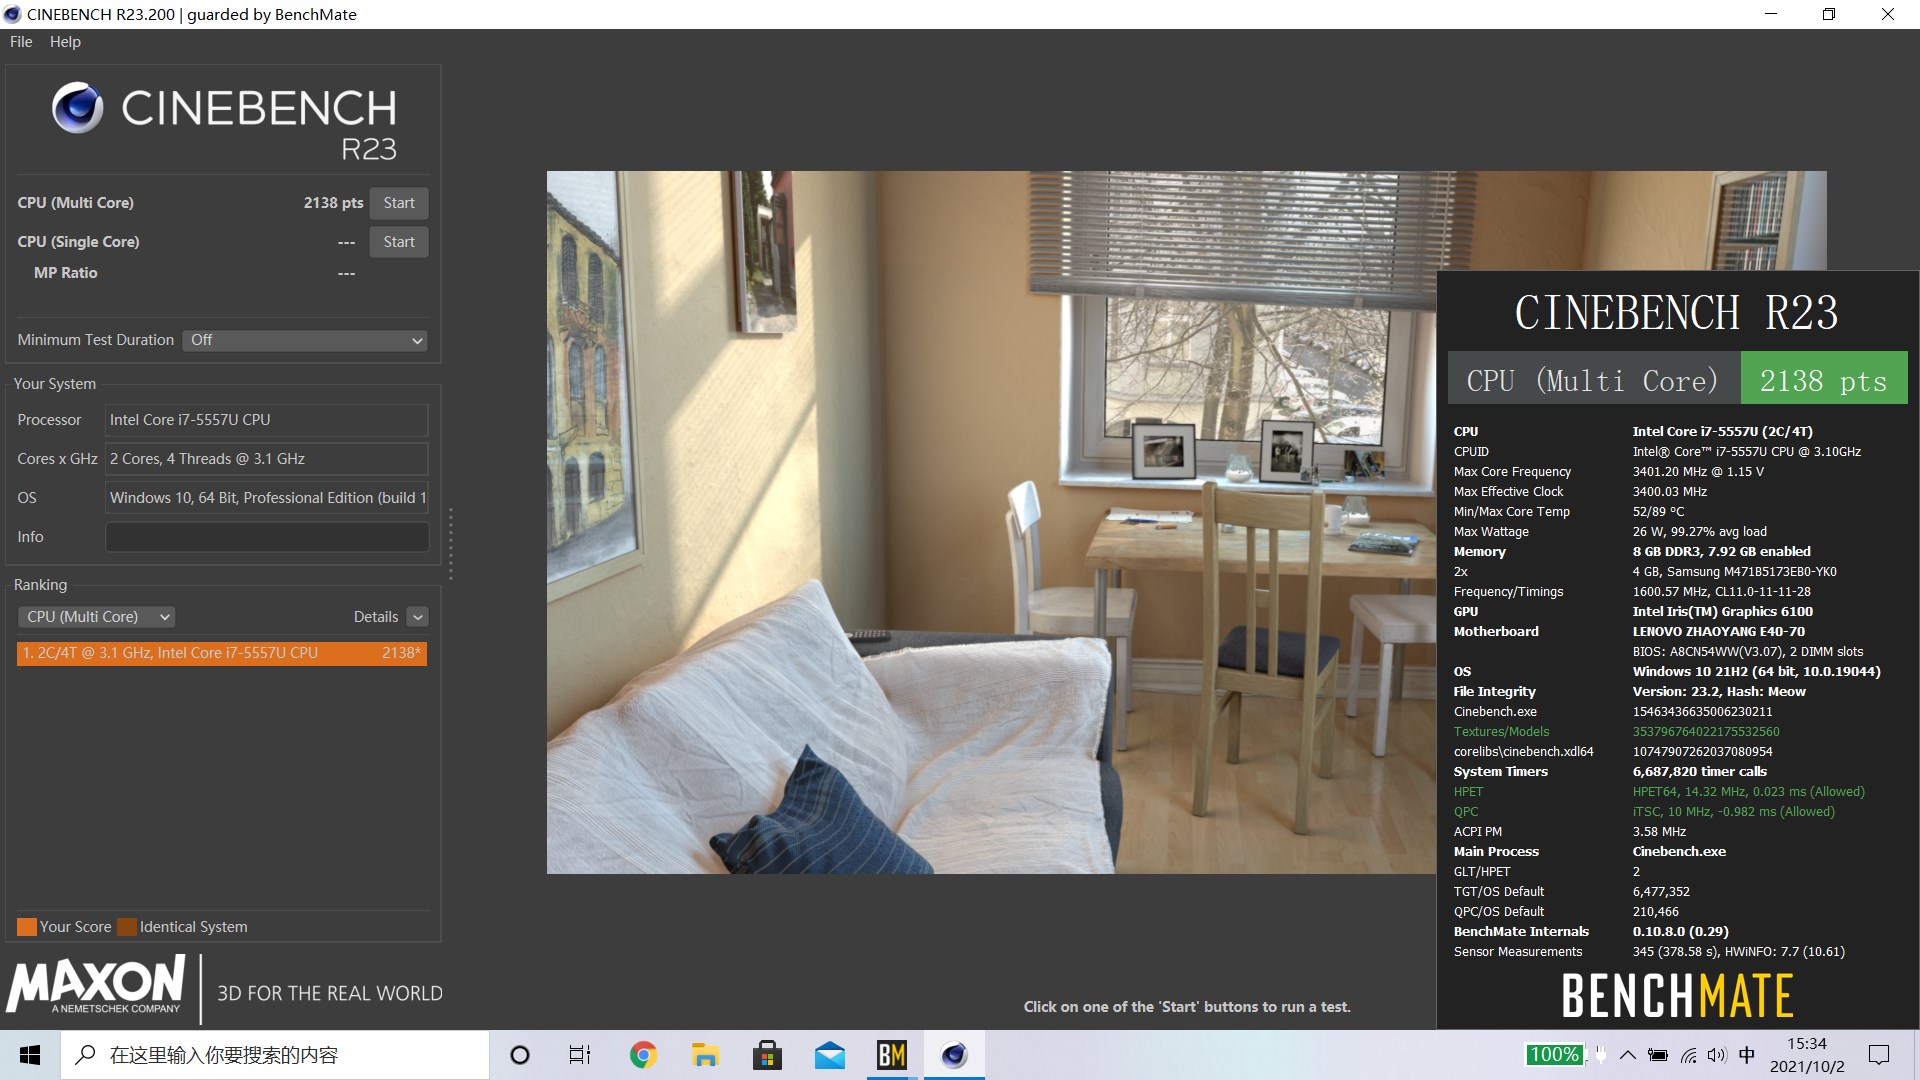Open Wi-Fi network tray icon

pyautogui.click(x=1689, y=1055)
